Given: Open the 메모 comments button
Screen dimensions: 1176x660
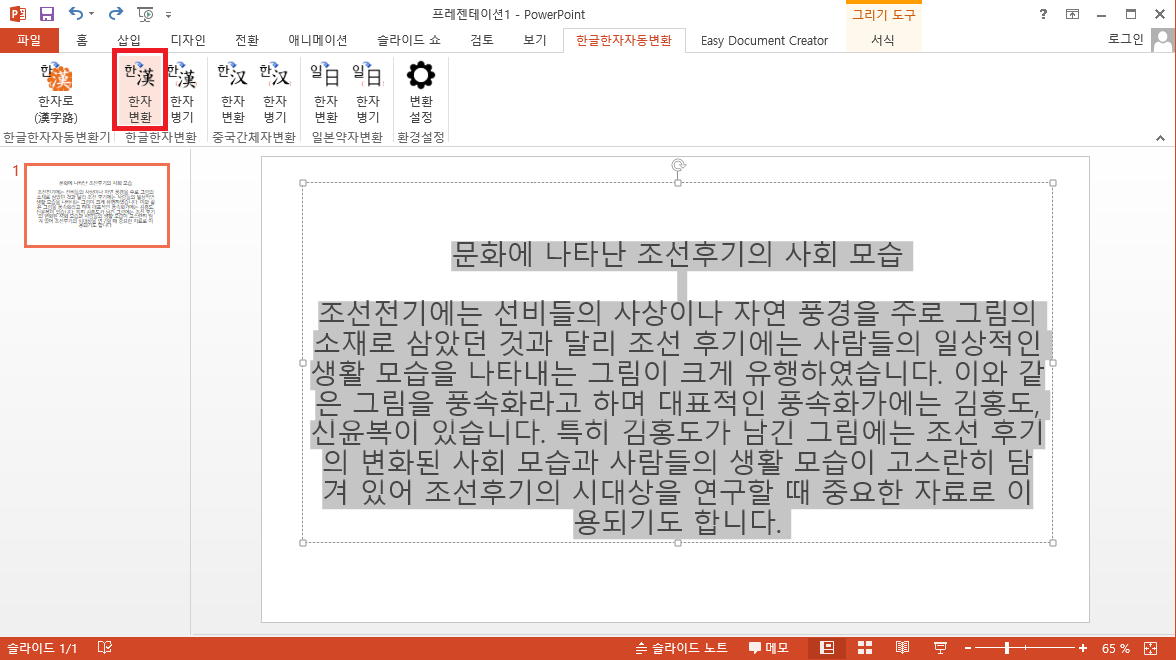Looking at the screenshot, I should (x=768, y=648).
